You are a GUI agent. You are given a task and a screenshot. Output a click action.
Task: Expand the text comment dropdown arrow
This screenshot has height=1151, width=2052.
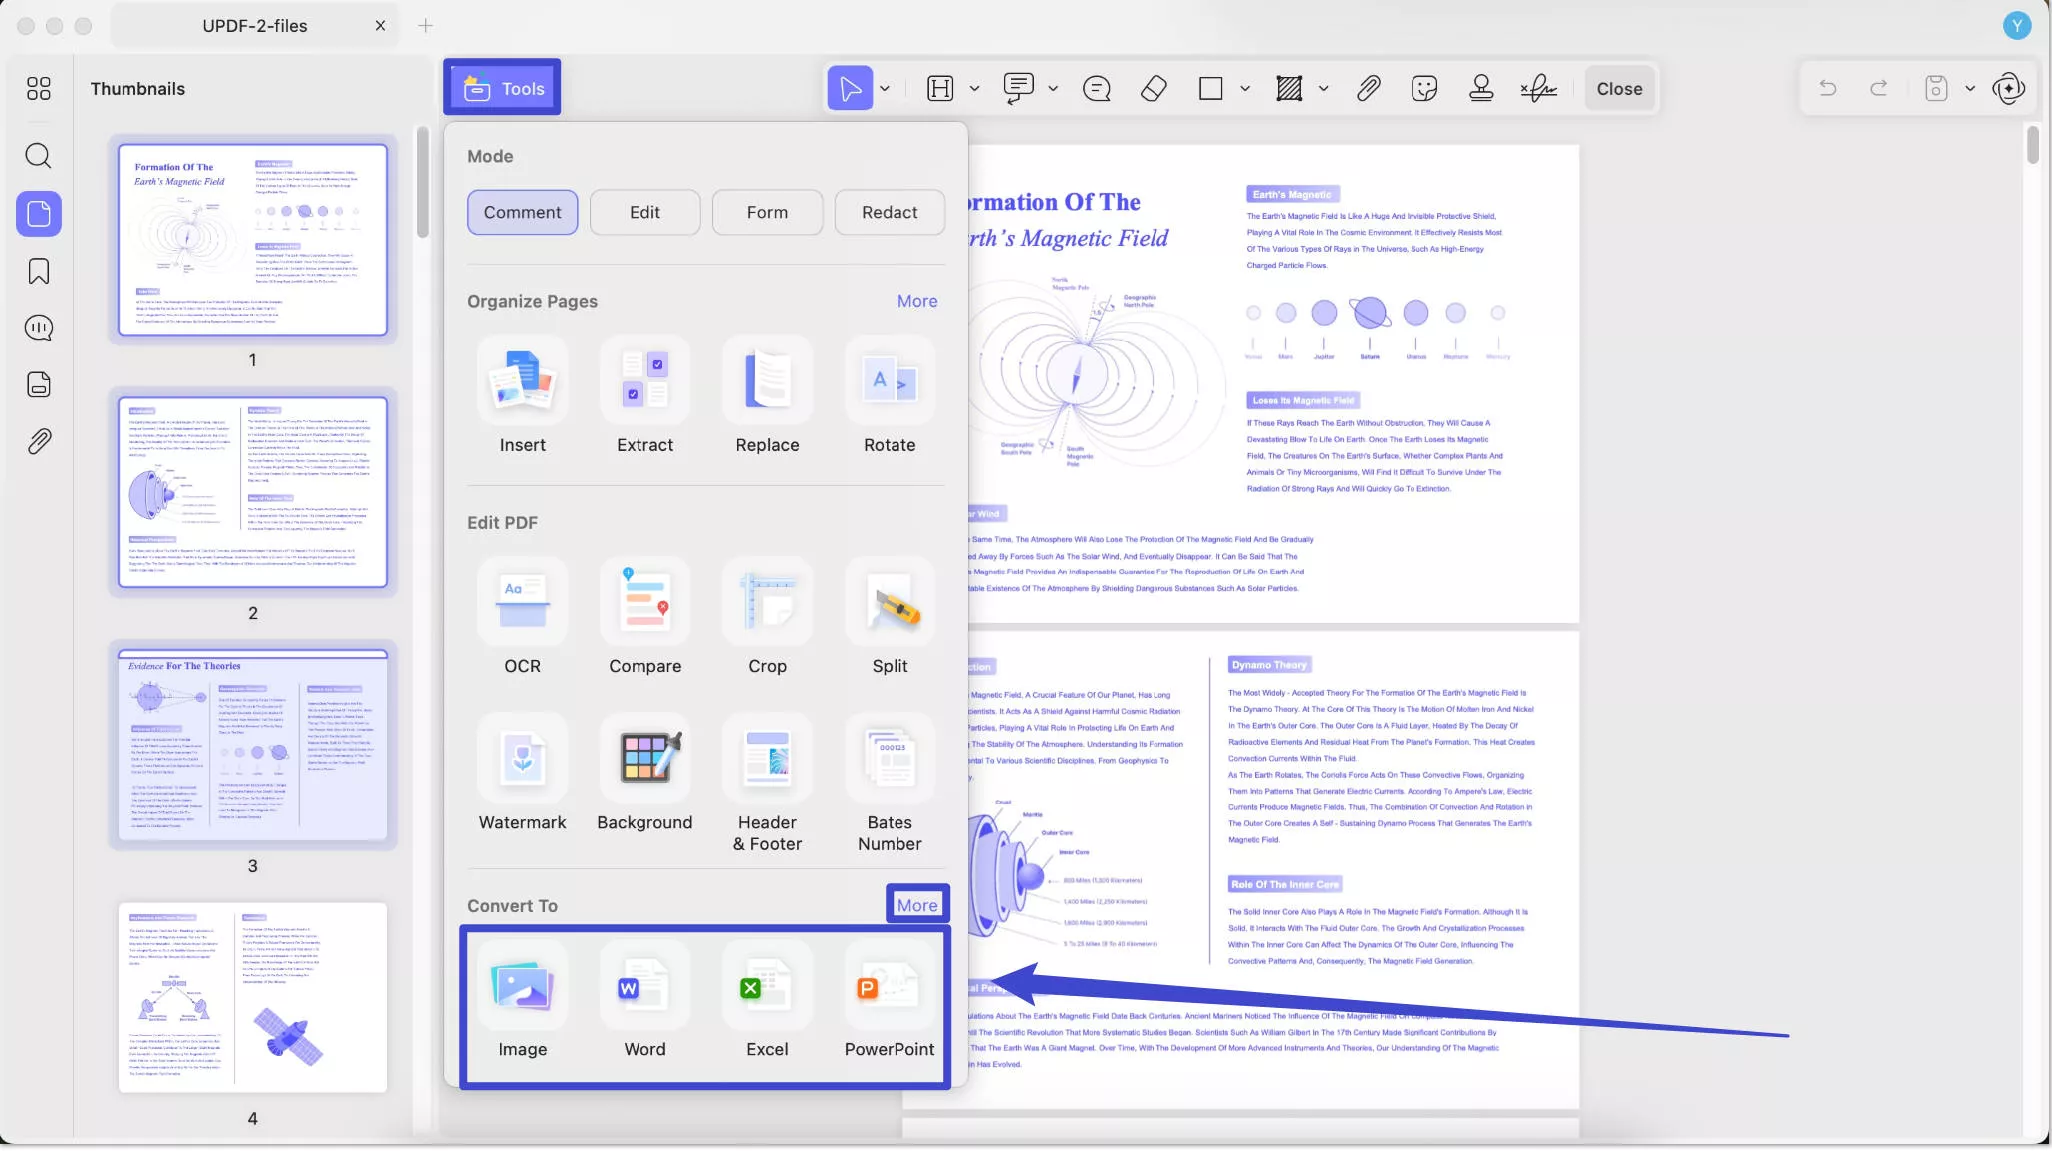click(x=1053, y=88)
